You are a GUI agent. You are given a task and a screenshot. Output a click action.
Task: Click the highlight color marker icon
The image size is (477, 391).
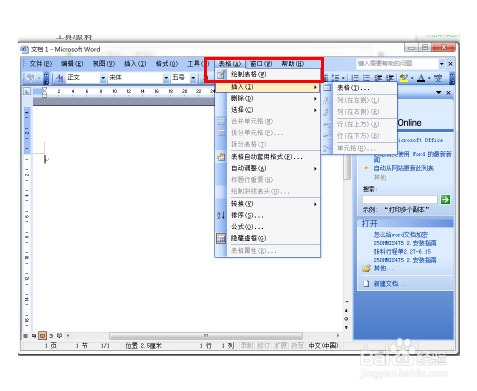coord(404,78)
